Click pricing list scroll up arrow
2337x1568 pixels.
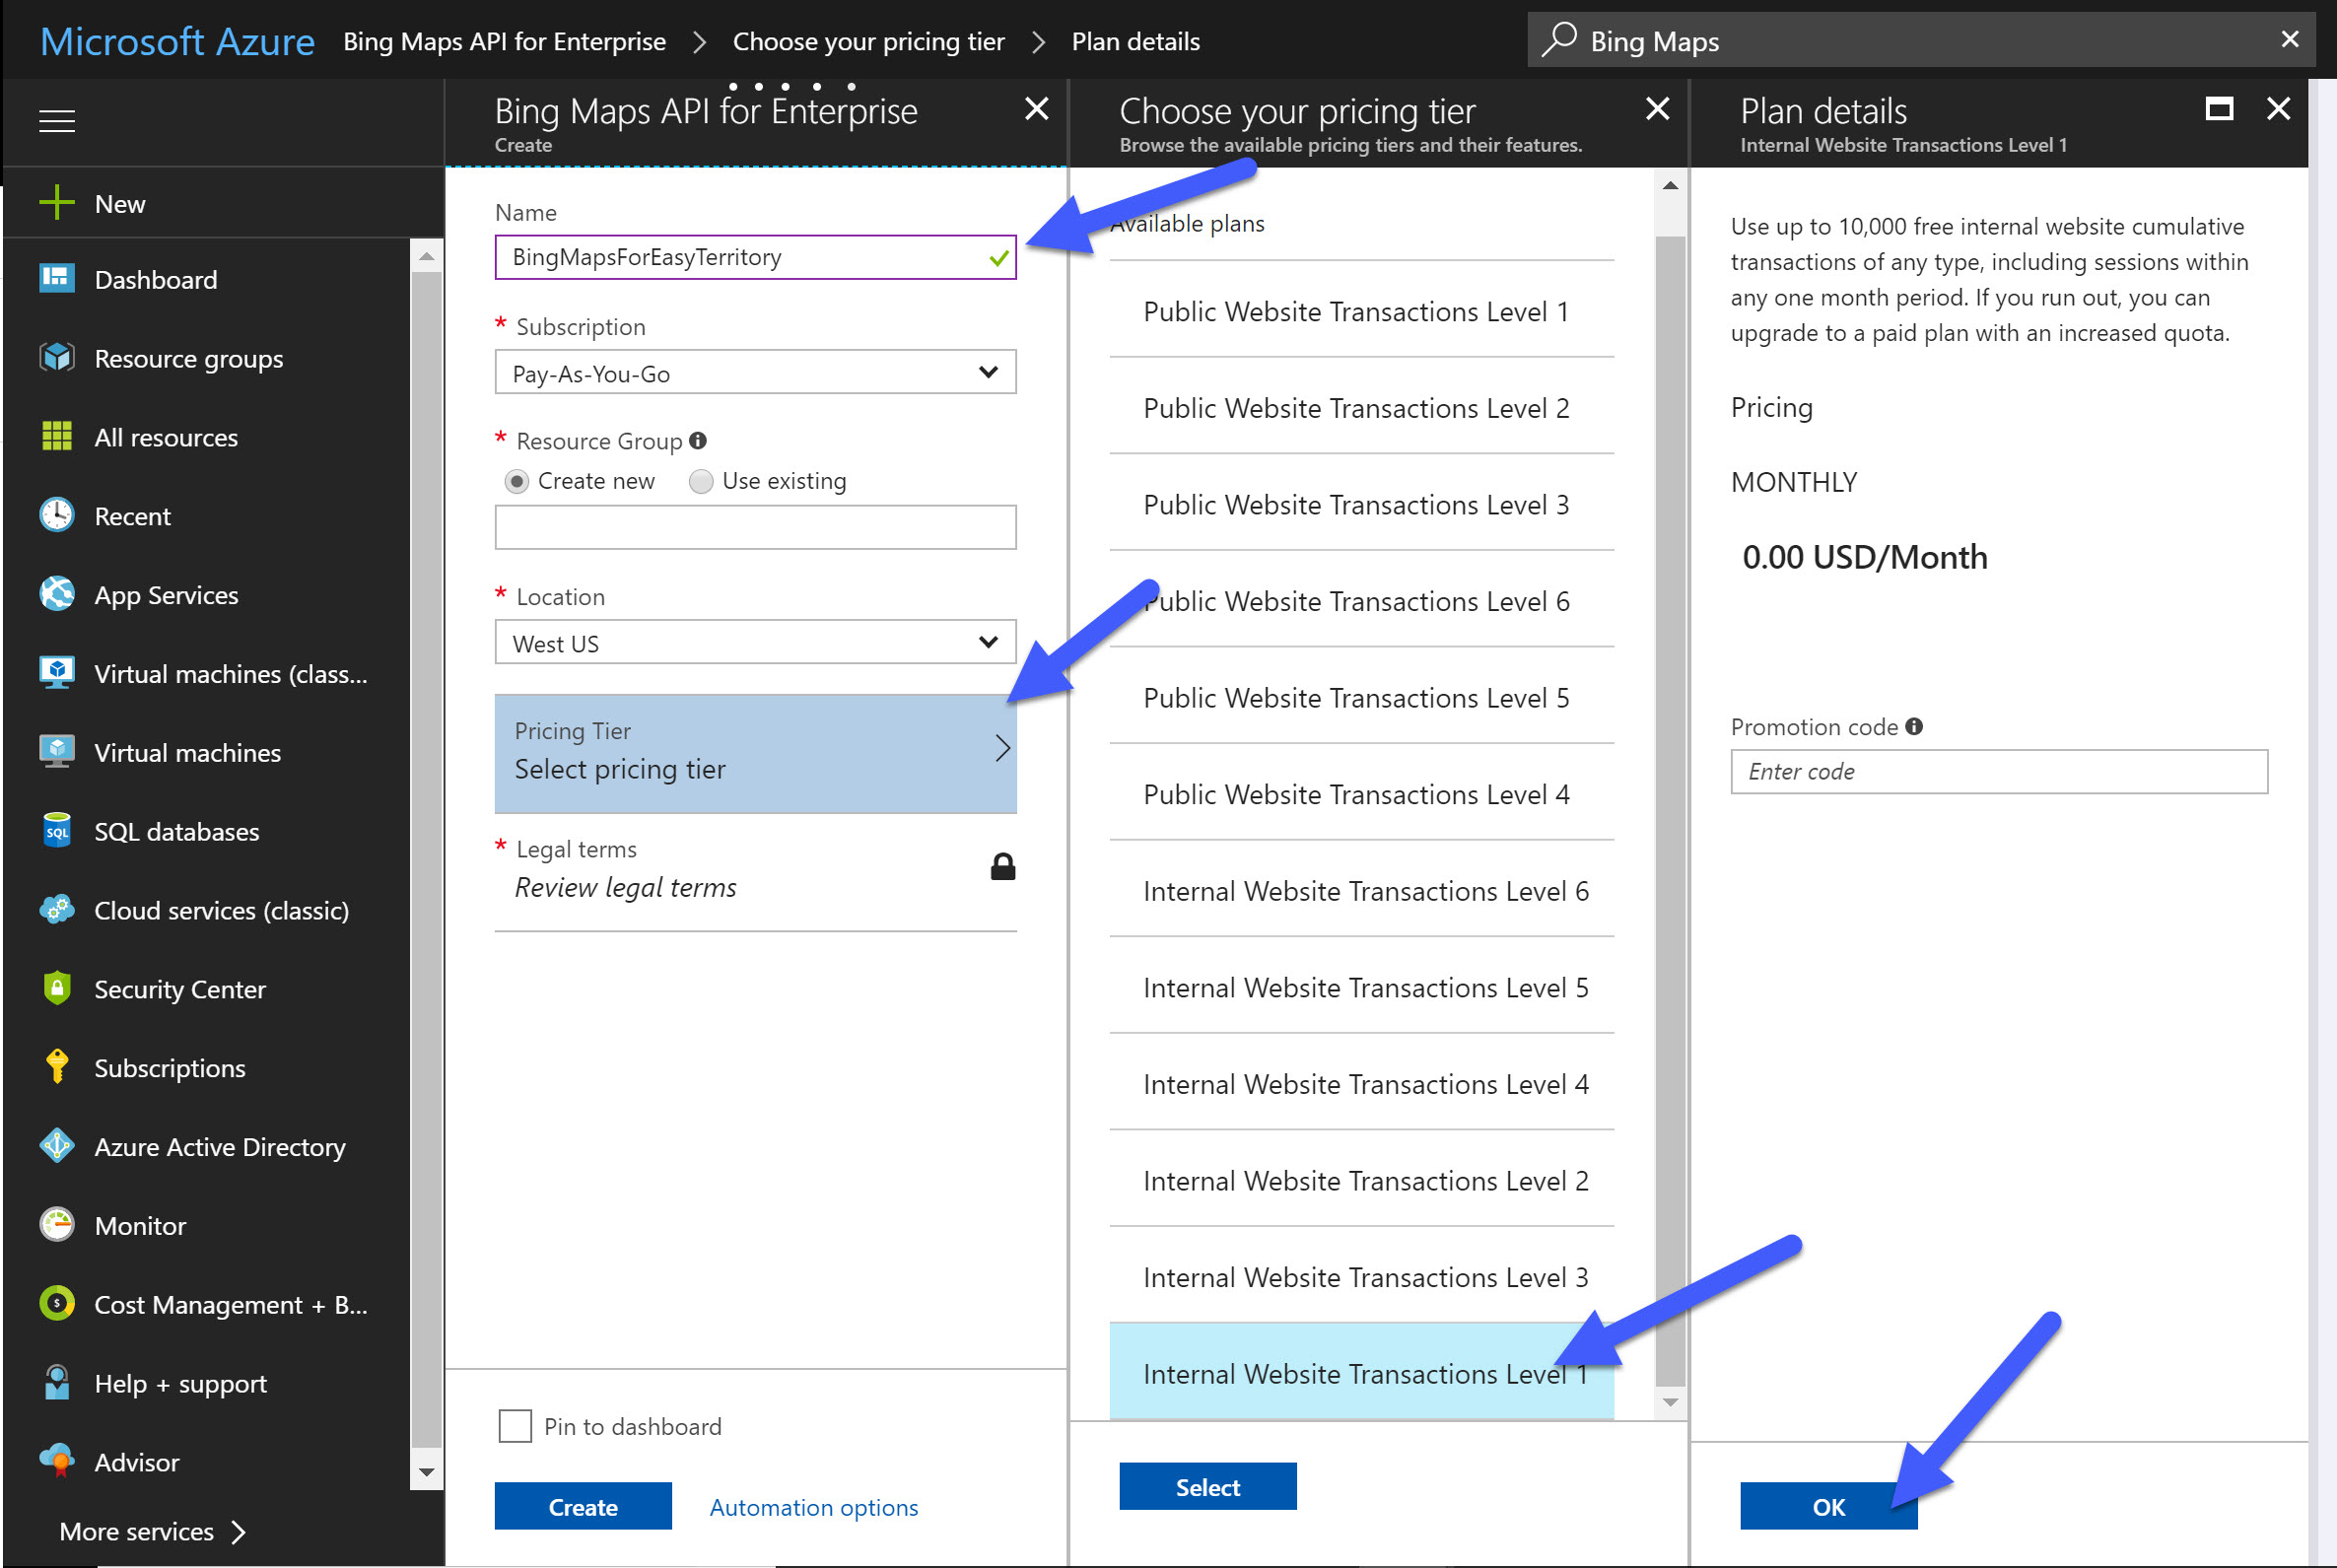[1669, 186]
